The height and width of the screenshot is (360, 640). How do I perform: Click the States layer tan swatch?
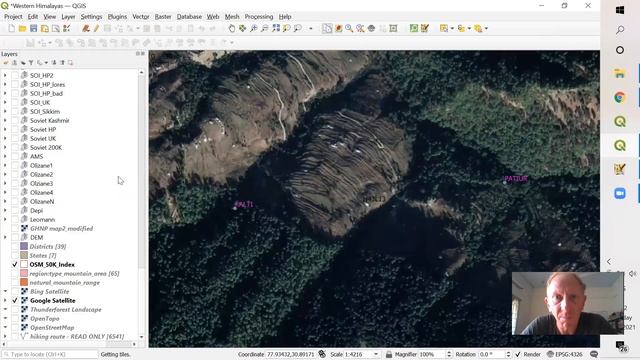(x=24, y=256)
